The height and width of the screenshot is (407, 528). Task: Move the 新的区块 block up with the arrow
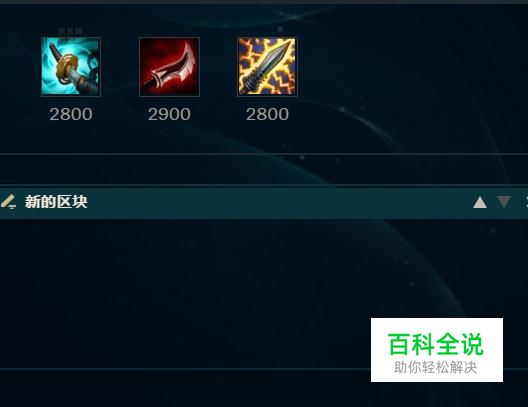click(x=480, y=202)
